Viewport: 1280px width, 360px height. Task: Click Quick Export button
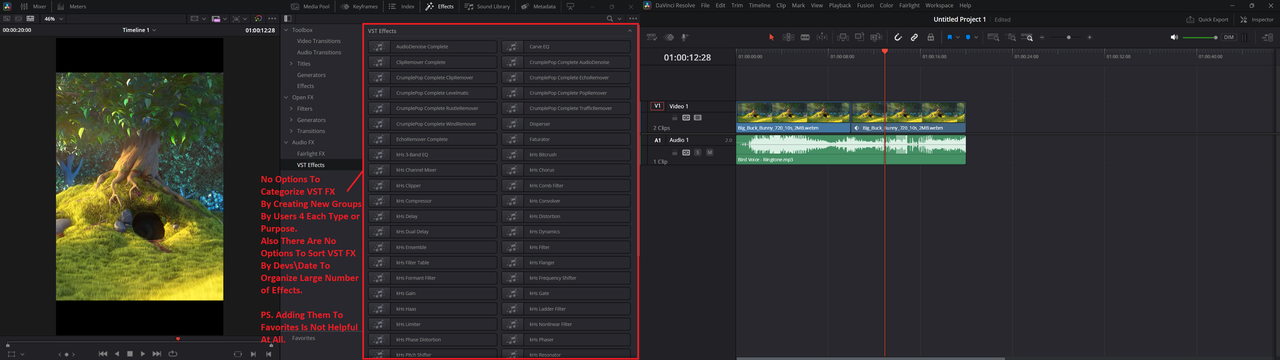[1208, 19]
